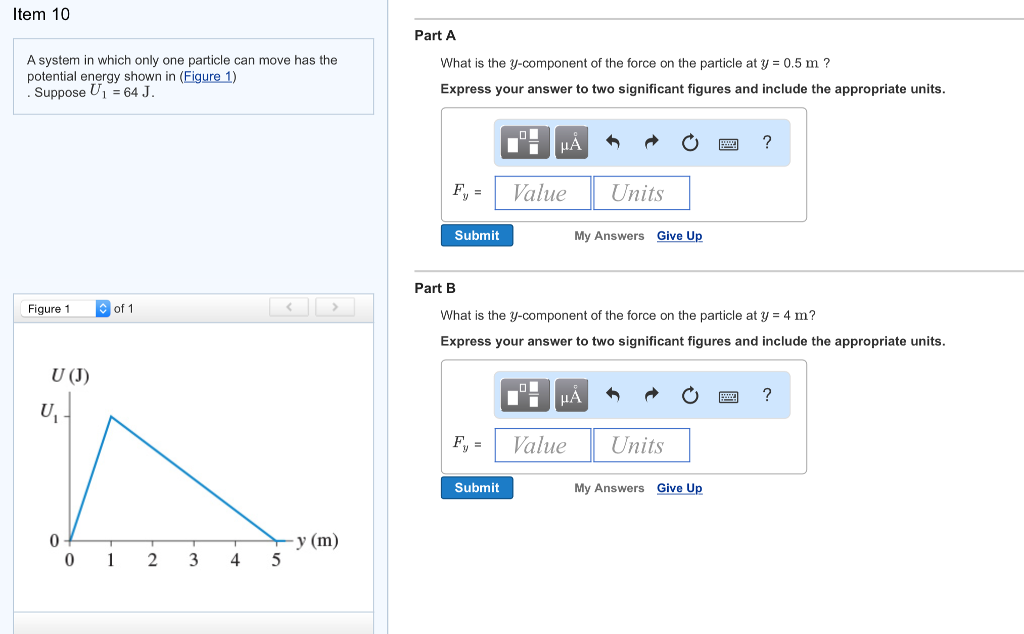
Task: Open equation templates in Part A toolbar
Action: pyautogui.click(x=524, y=142)
